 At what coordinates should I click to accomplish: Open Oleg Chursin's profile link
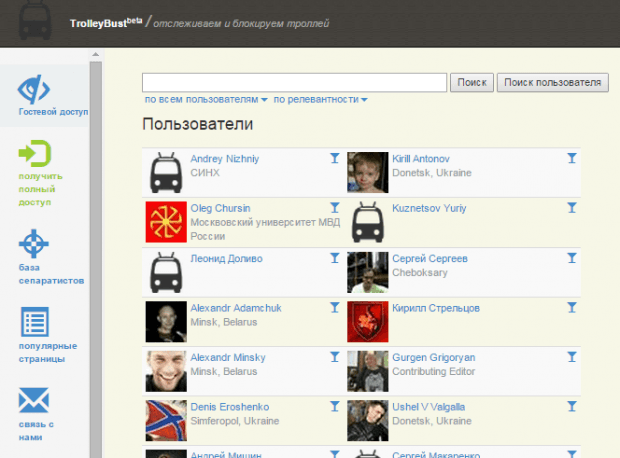click(x=220, y=208)
